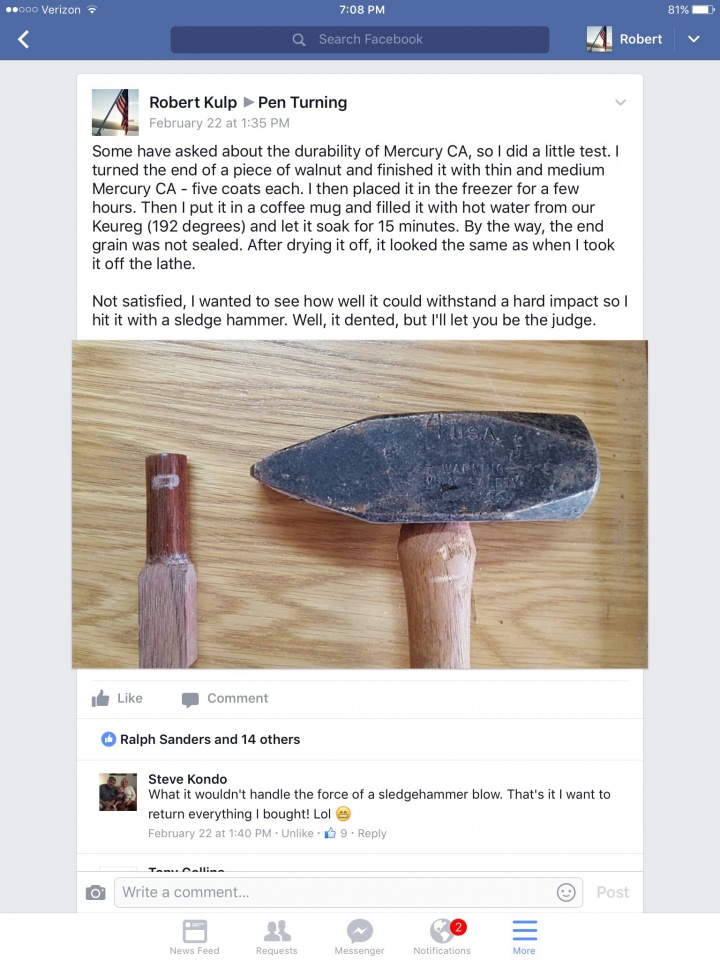Click the Search Facebook field
720x960 pixels.
tap(359, 40)
